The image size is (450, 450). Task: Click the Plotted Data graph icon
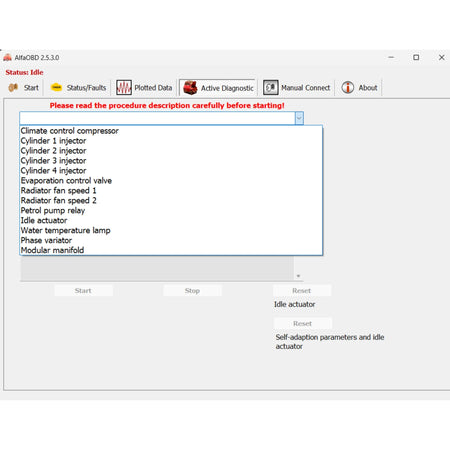[x=124, y=88]
